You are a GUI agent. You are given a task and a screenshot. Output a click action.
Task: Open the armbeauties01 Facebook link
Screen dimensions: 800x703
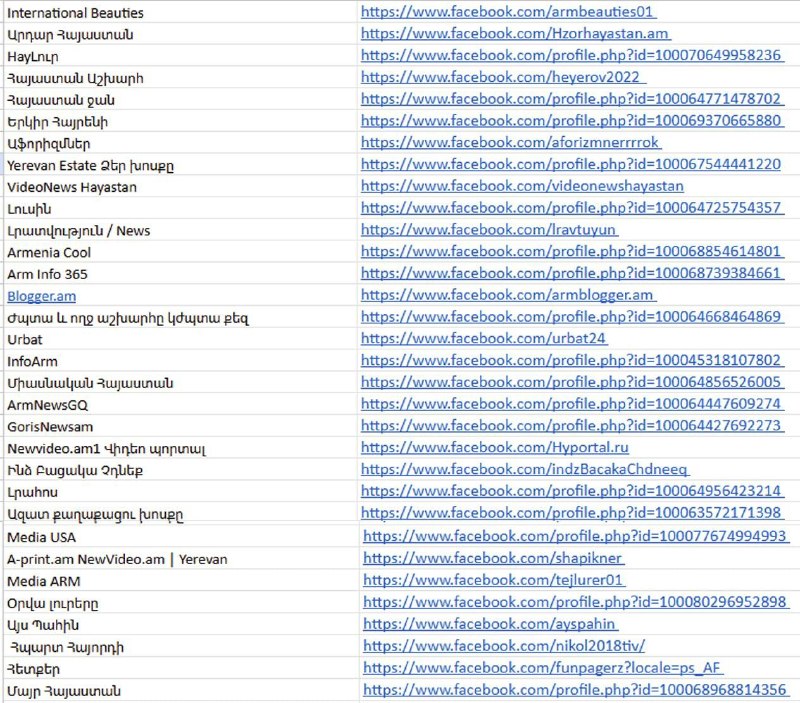[508, 12]
